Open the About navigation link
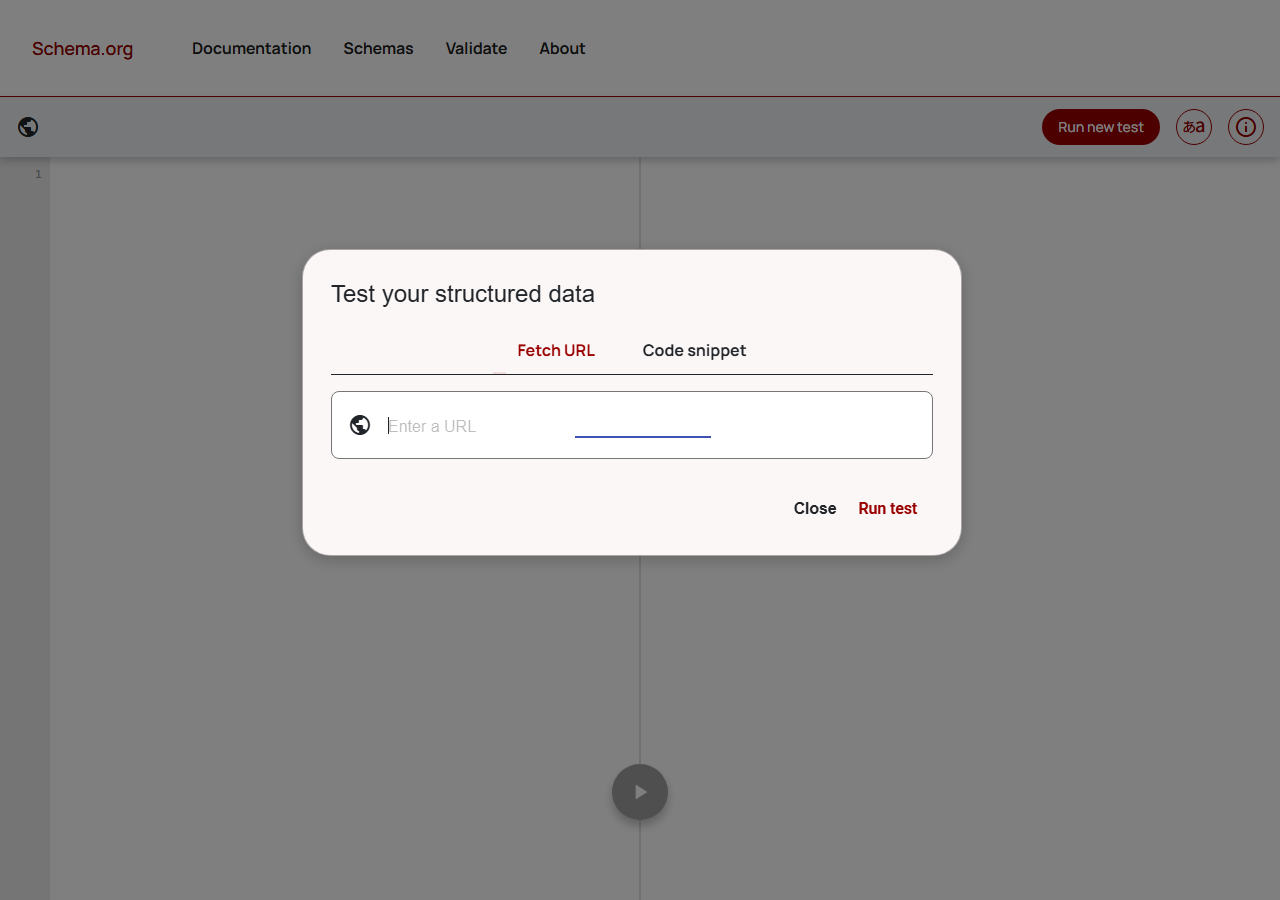1280x900 pixels. [x=562, y=48]
